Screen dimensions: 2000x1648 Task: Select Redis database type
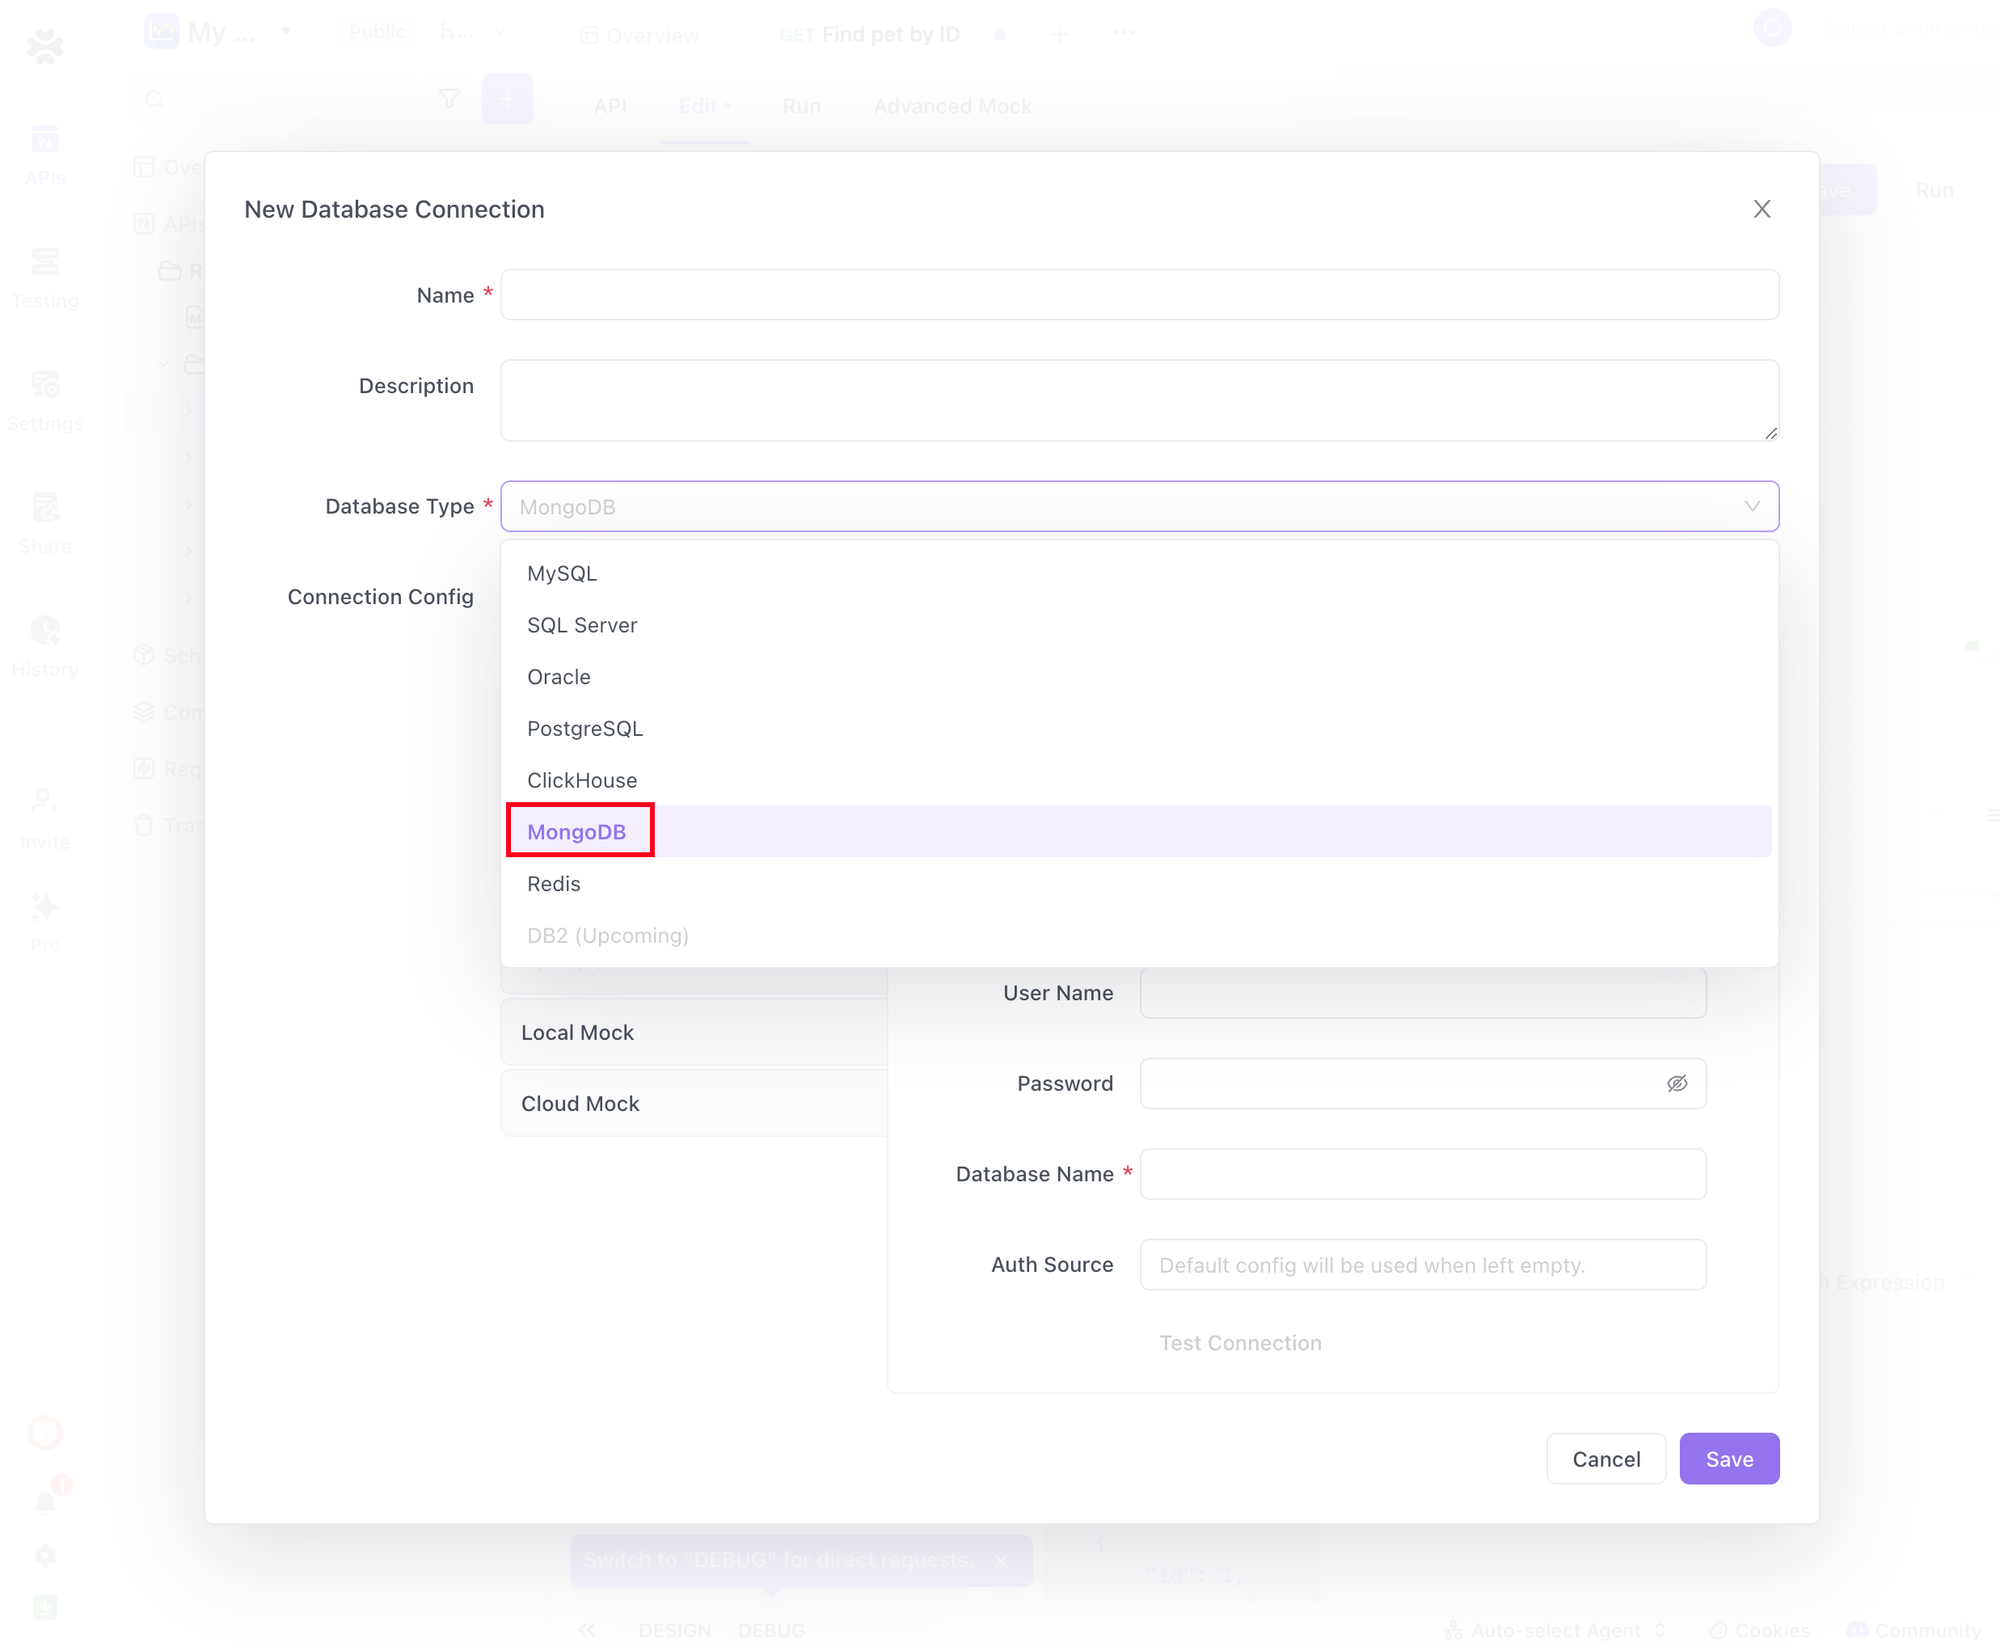coord(1139,884)
